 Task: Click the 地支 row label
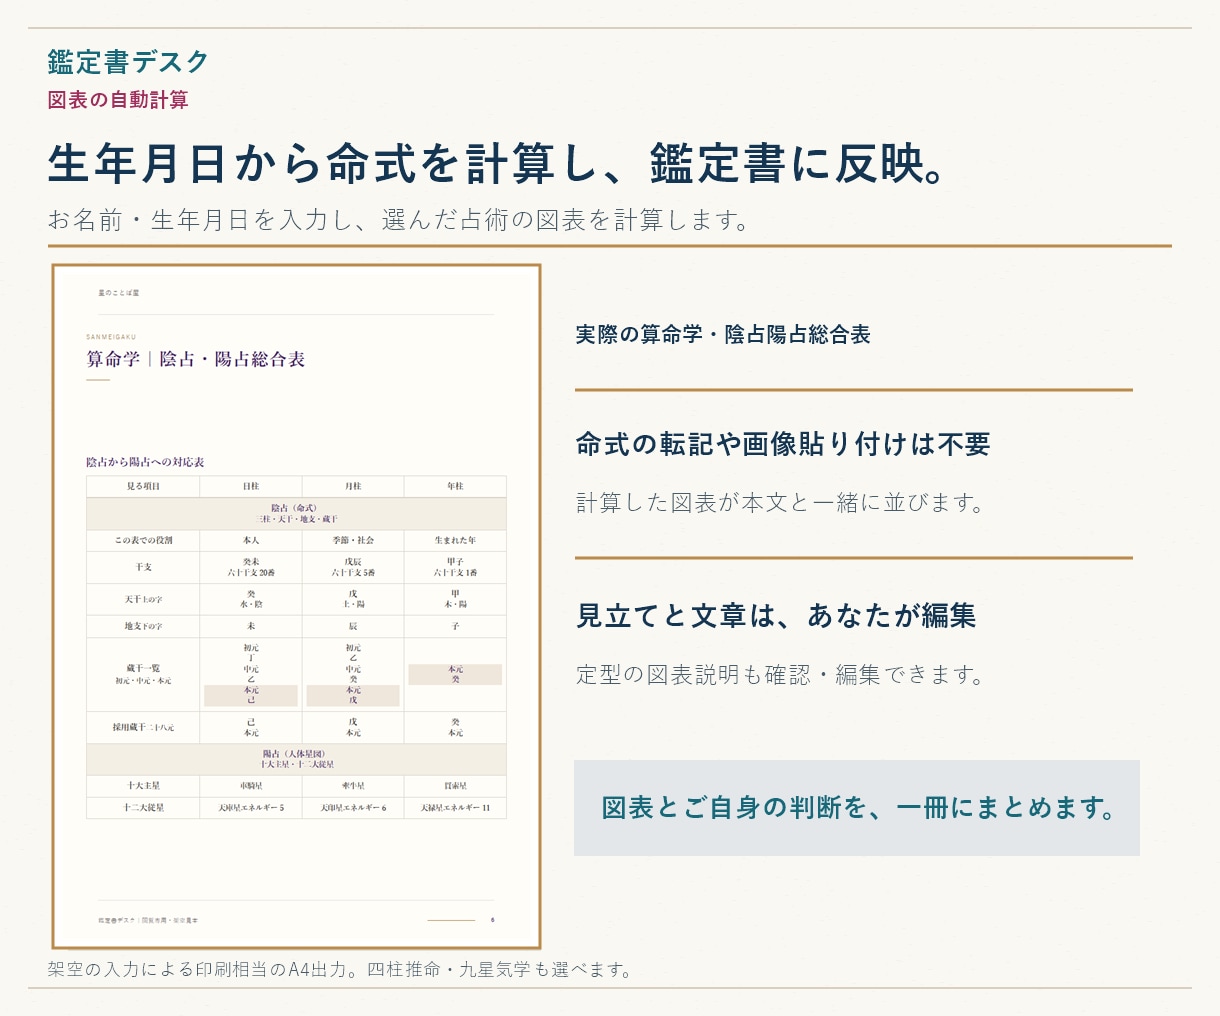tap(143, 626)
